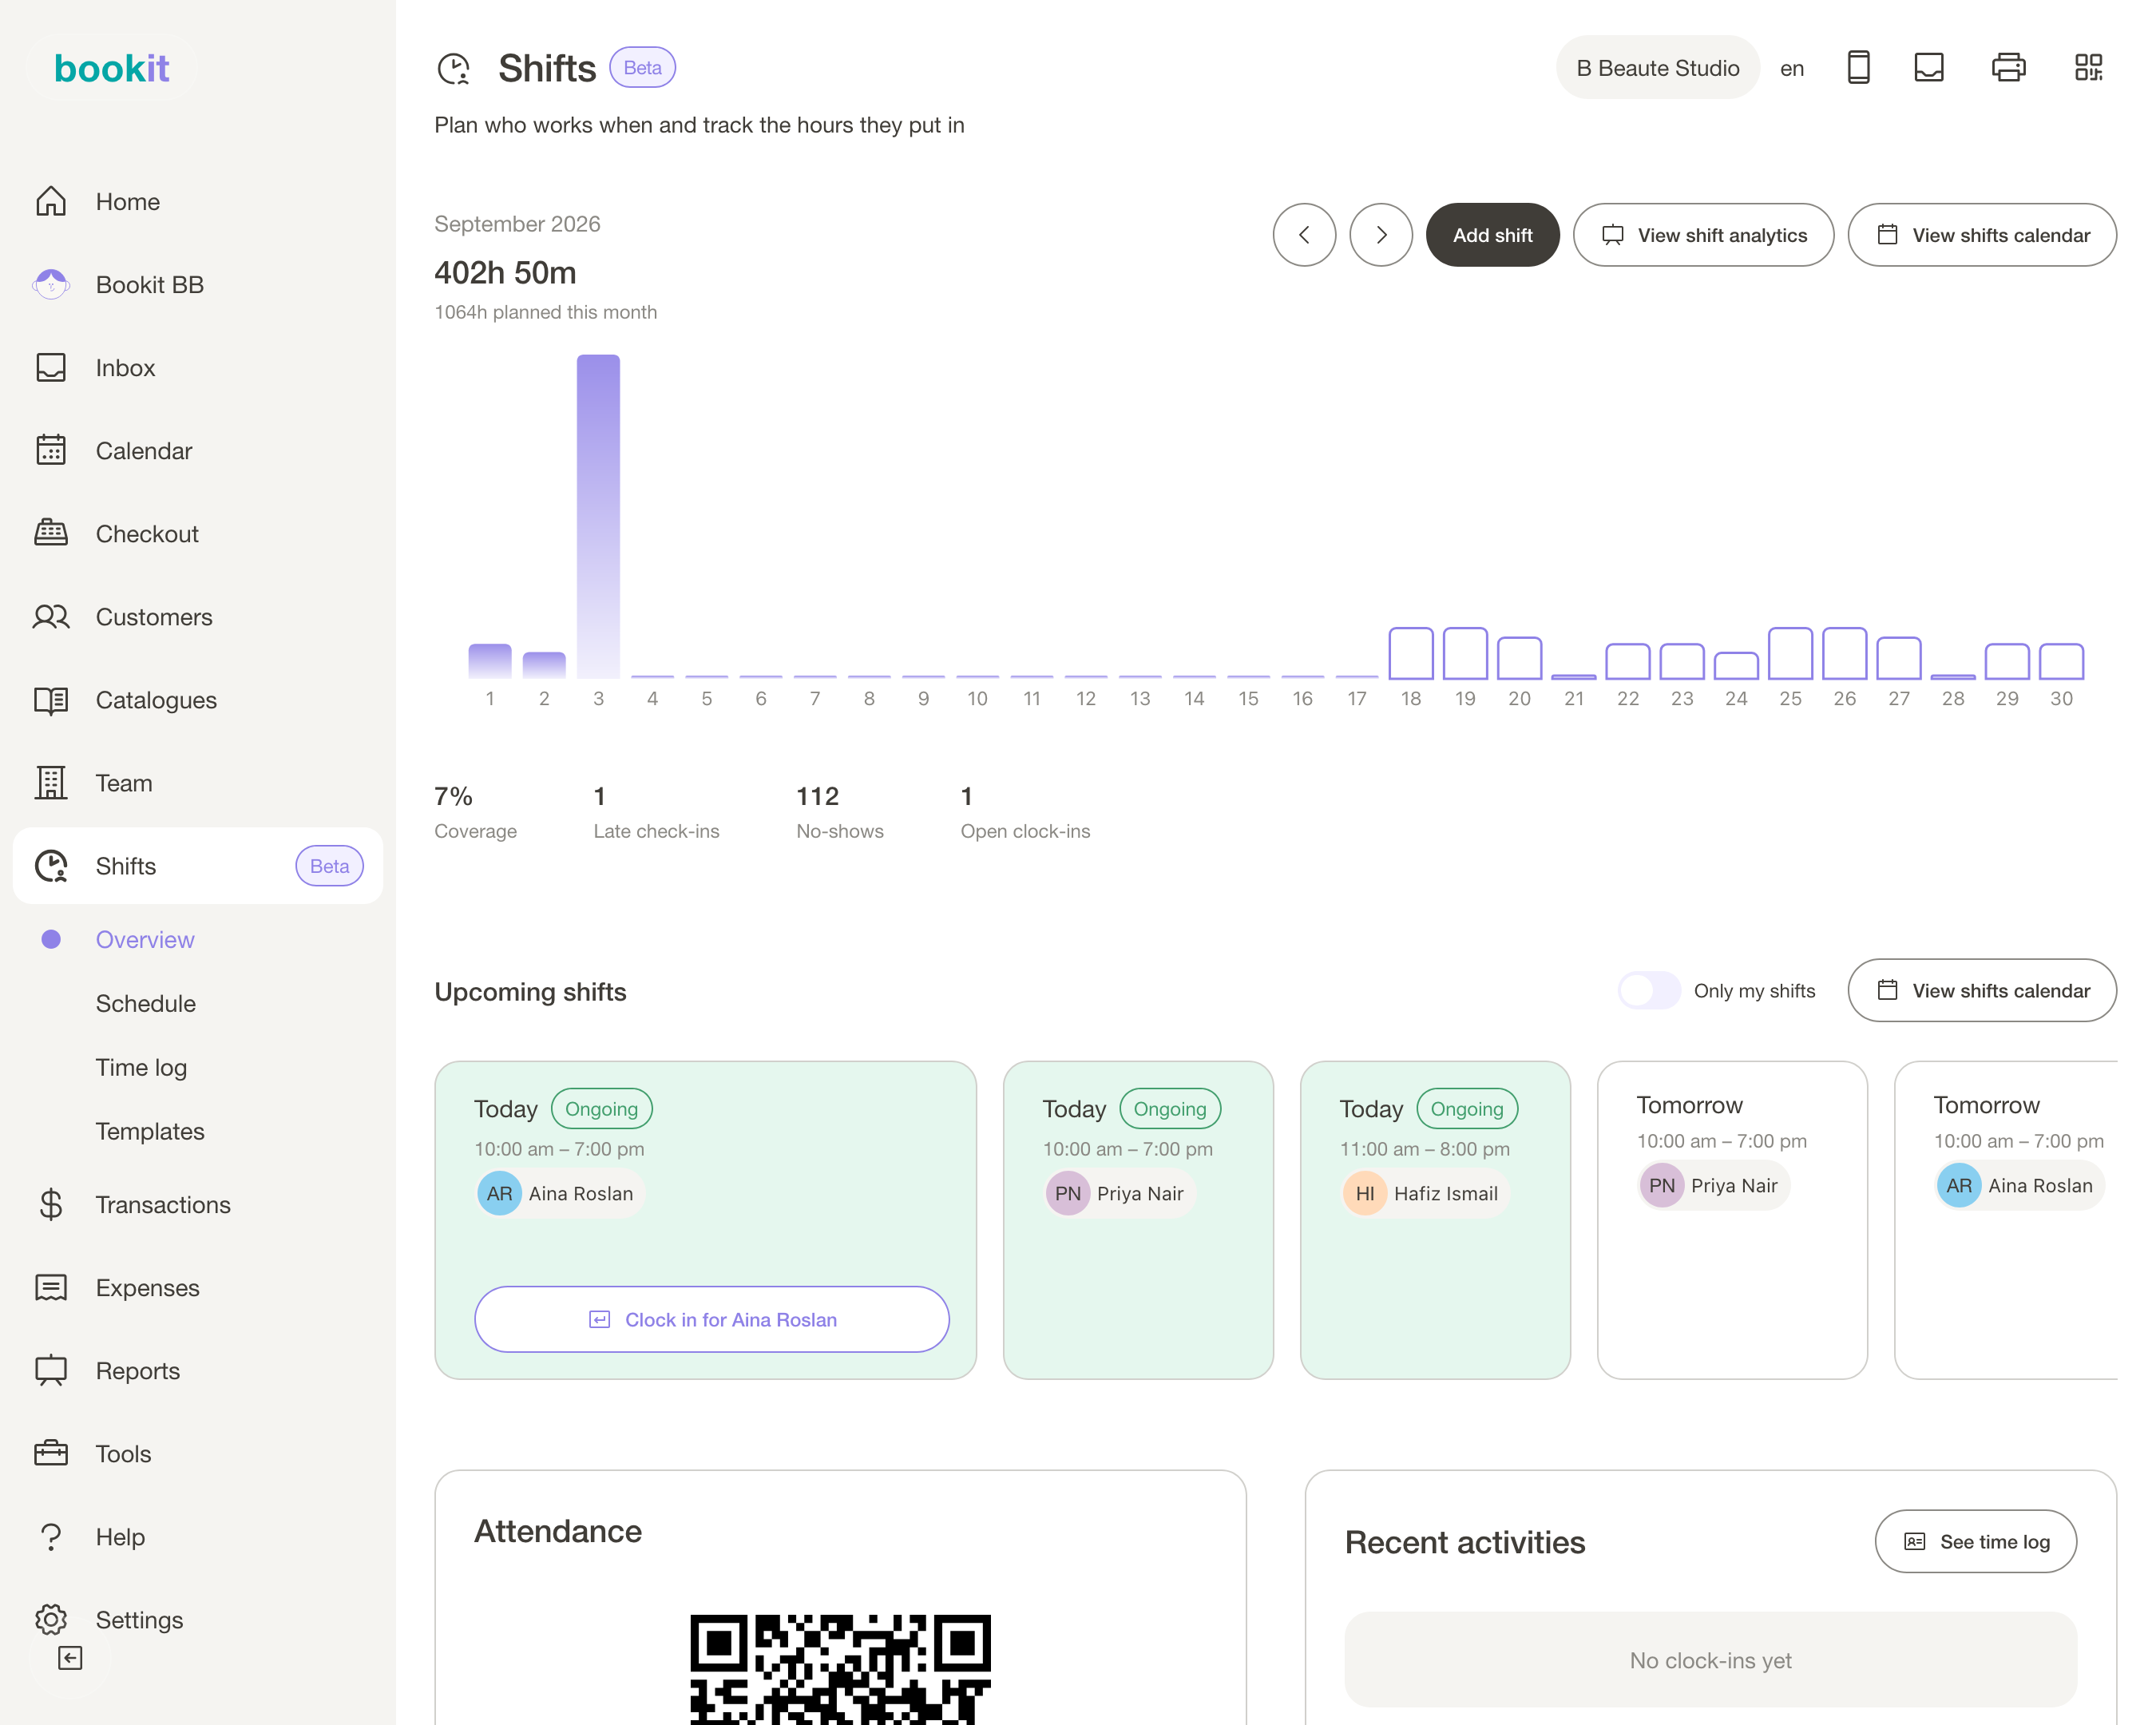Click the planned-hours bar for day 18

(1411, 653)
